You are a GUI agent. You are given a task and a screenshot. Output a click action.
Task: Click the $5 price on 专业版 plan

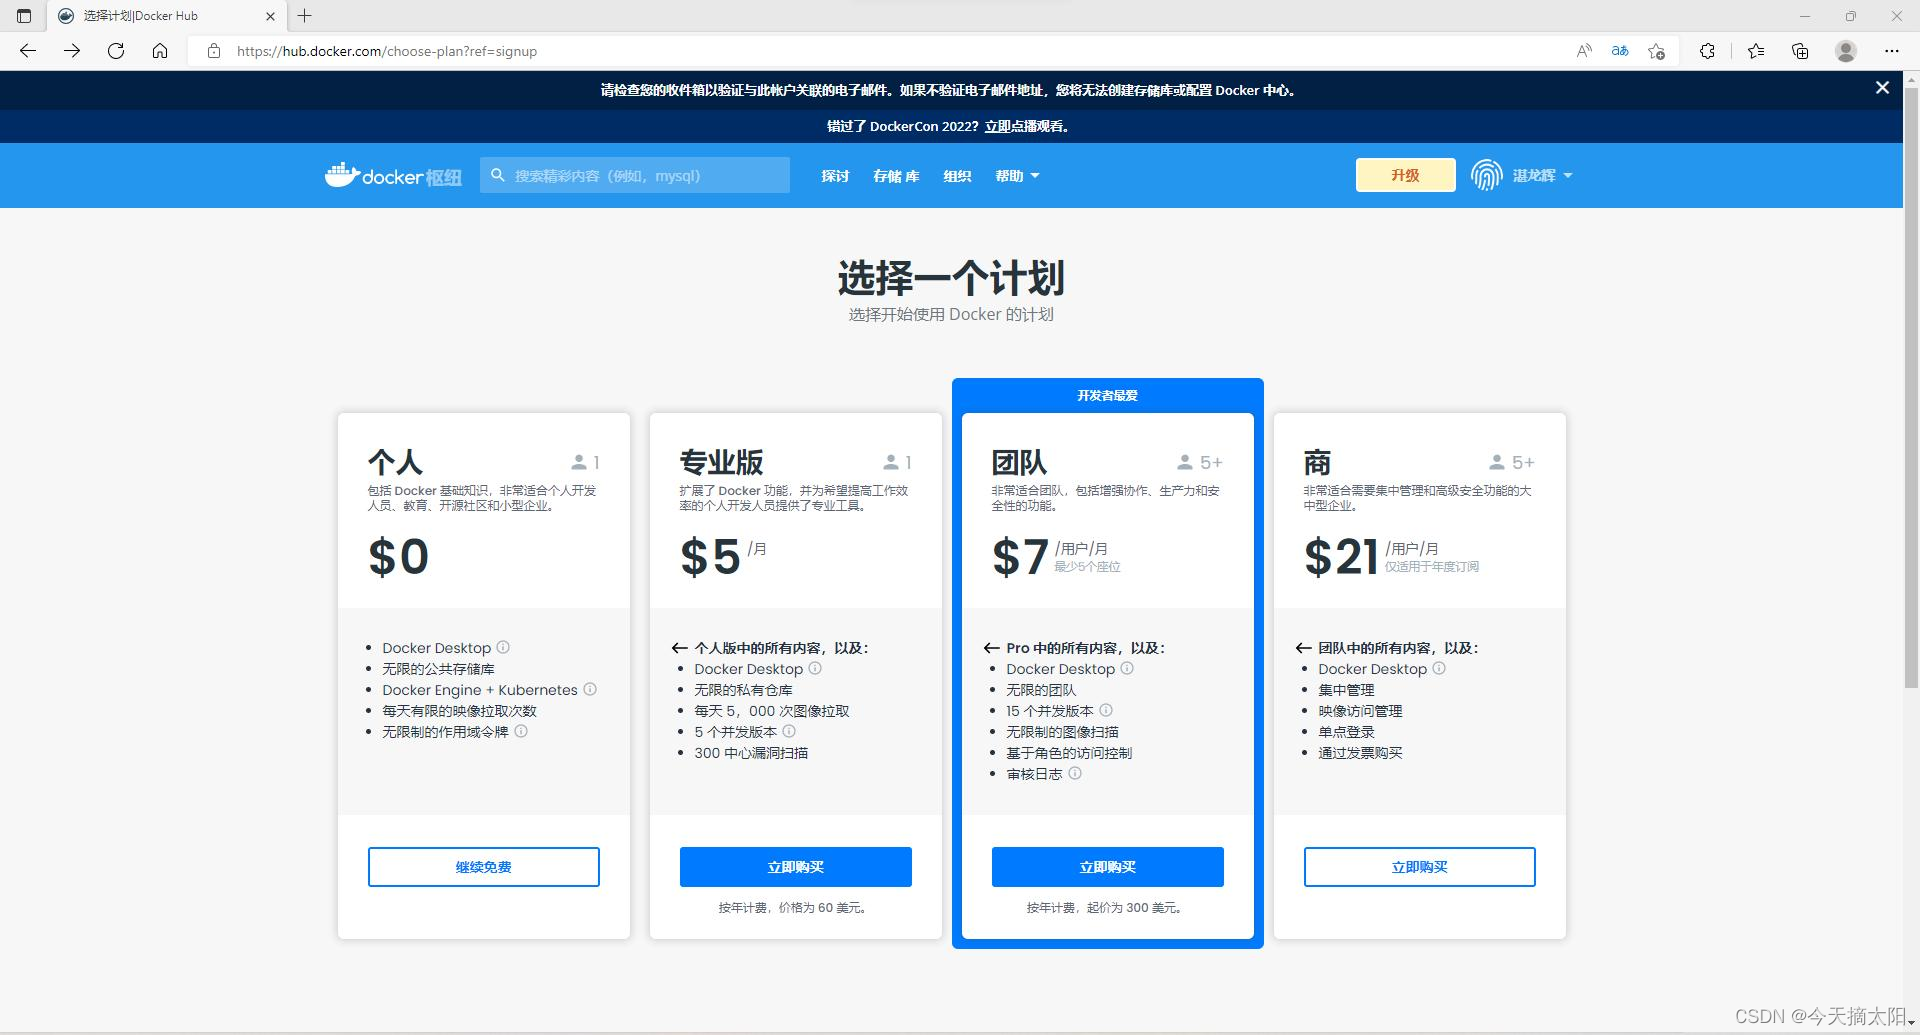(x=711, y=557)
